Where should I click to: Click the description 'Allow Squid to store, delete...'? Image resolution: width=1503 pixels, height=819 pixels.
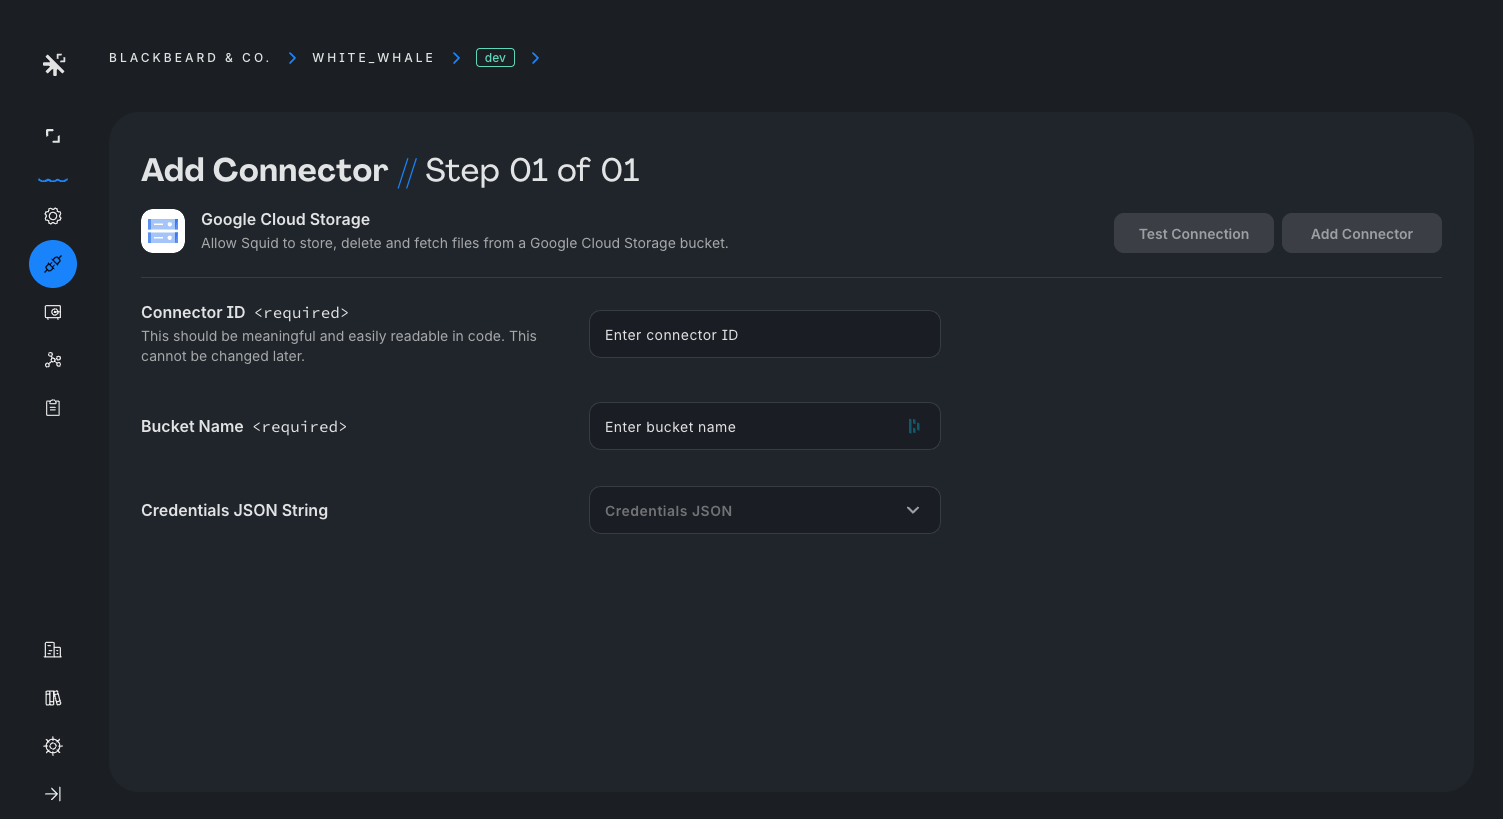[465, 243]
